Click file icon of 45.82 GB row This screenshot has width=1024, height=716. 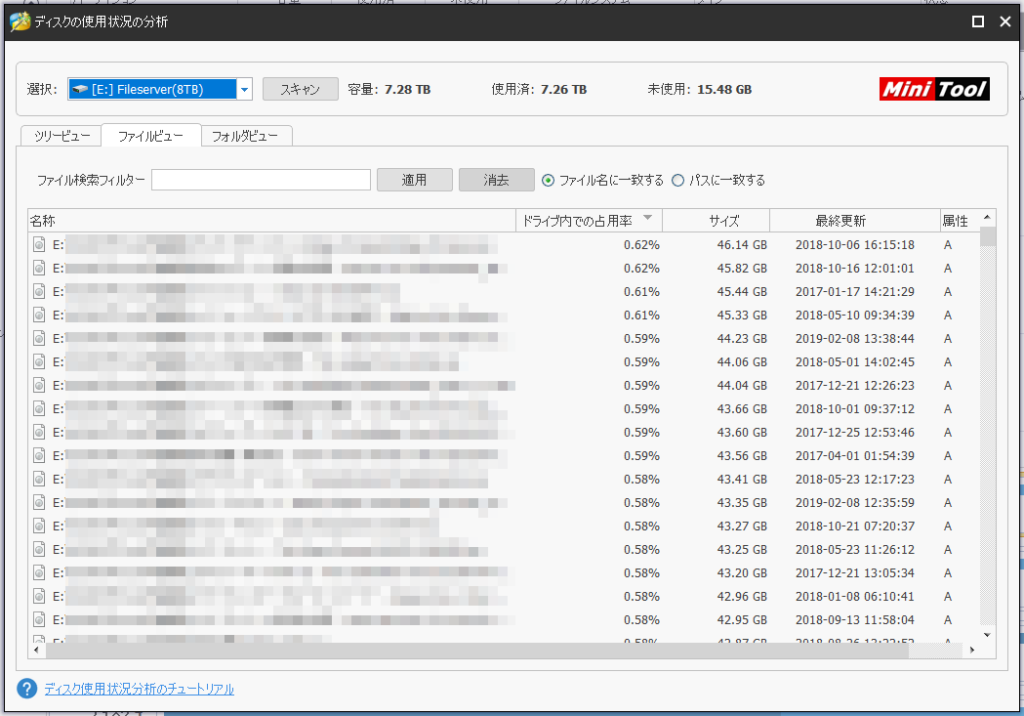[39, 268]
